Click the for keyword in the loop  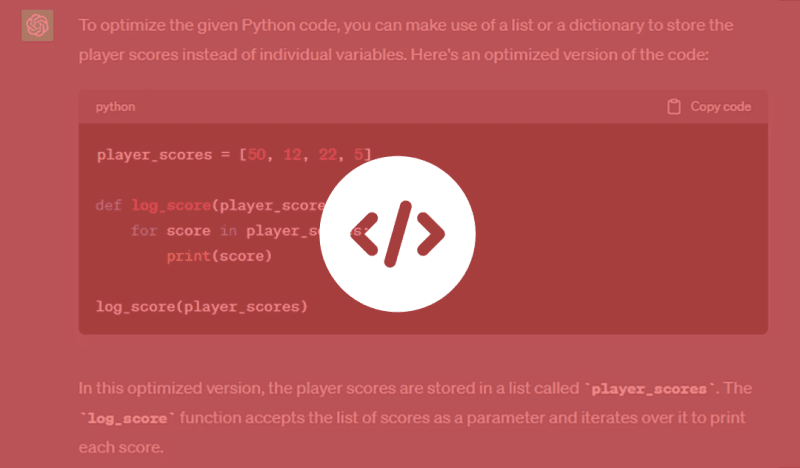pyautogui.click(x=143, y=231)
